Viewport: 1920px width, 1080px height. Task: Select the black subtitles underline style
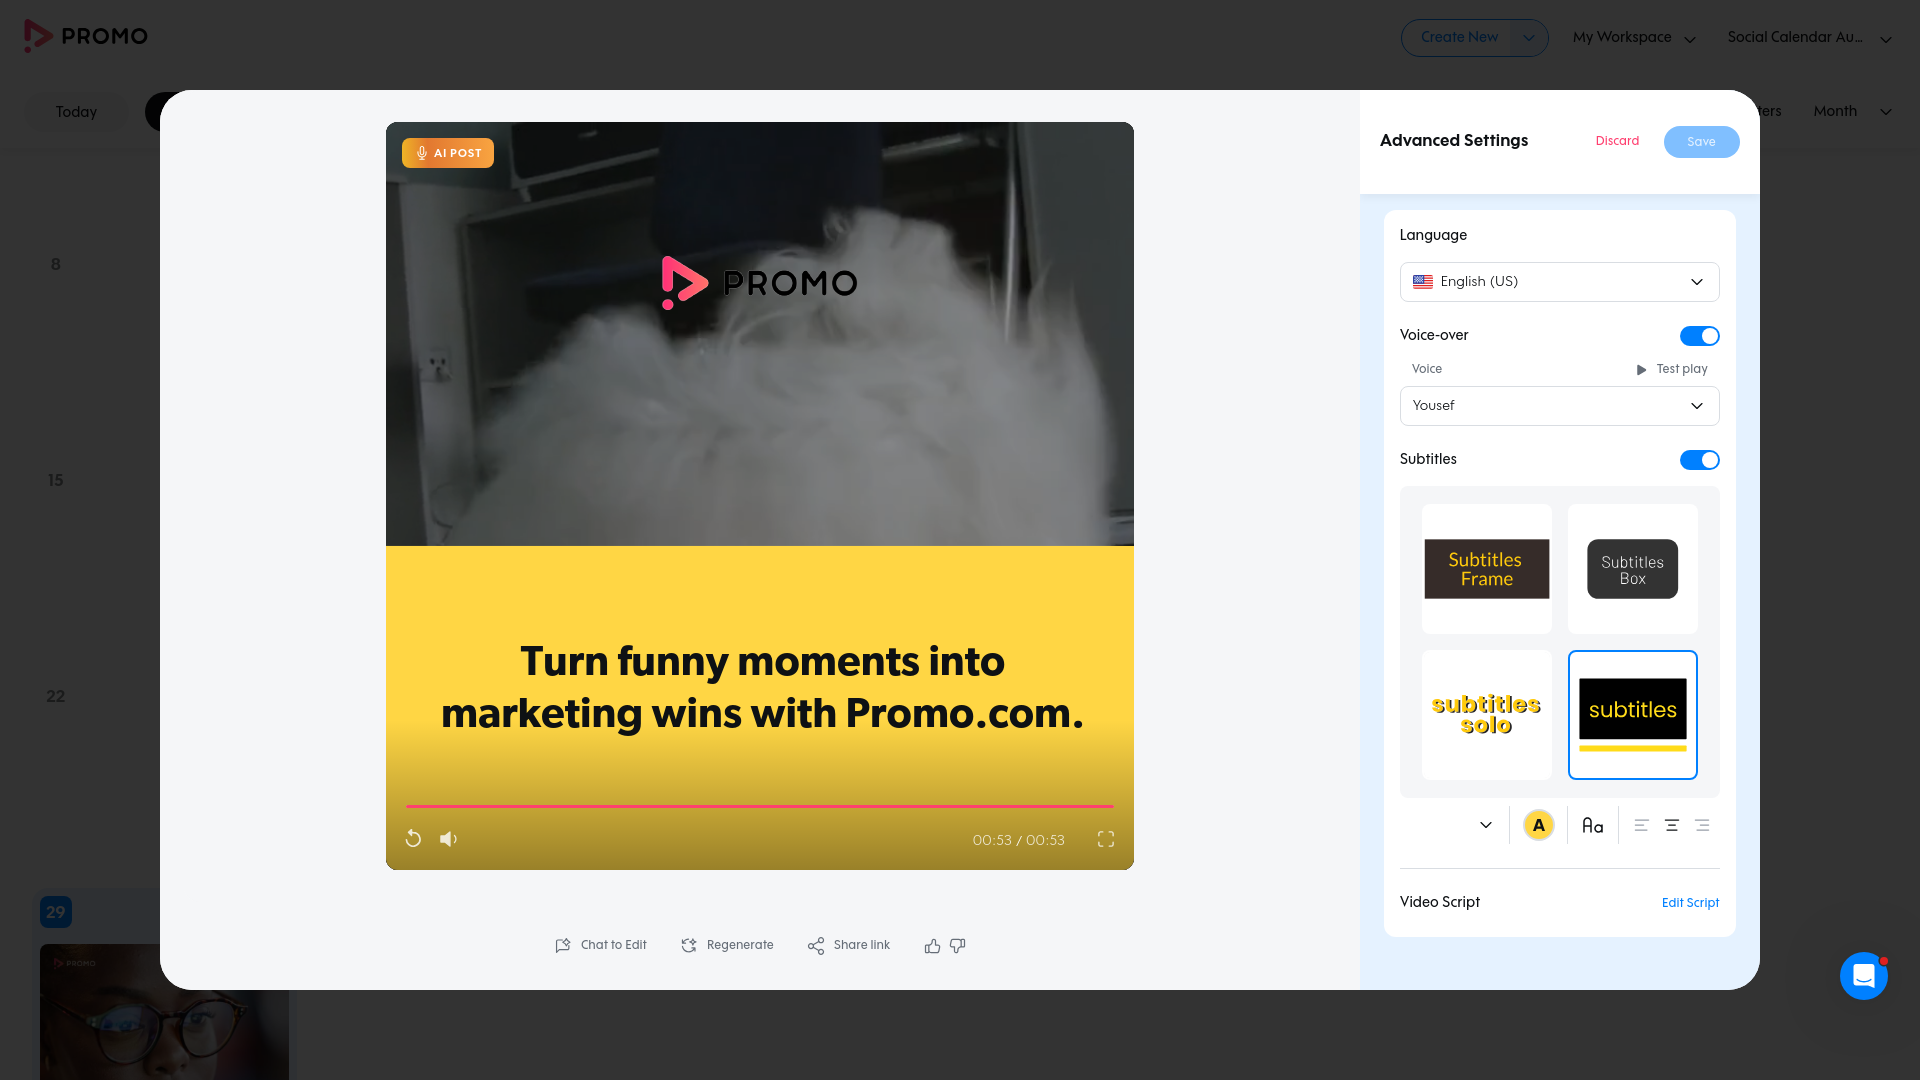[x=1633, y=715]
